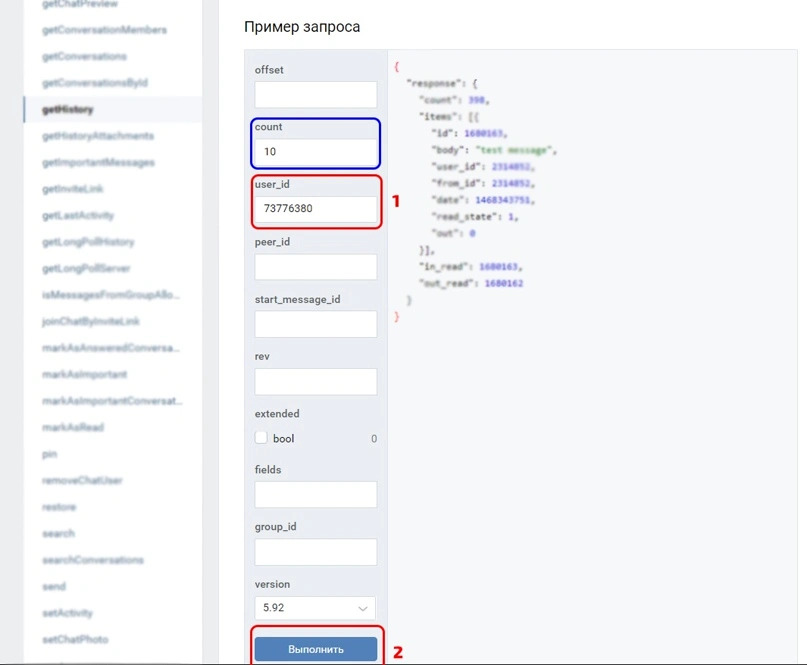Click the offset input field
The width and height of the screenshot is (807, 665).
click(315, 94)
